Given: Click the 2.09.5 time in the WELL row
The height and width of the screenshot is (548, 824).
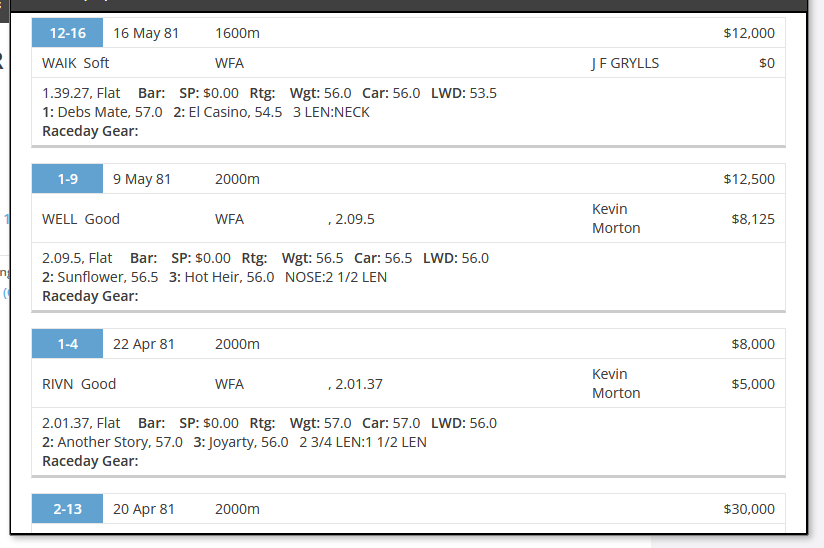Looking at the screenshot, I should click(355, 219).
